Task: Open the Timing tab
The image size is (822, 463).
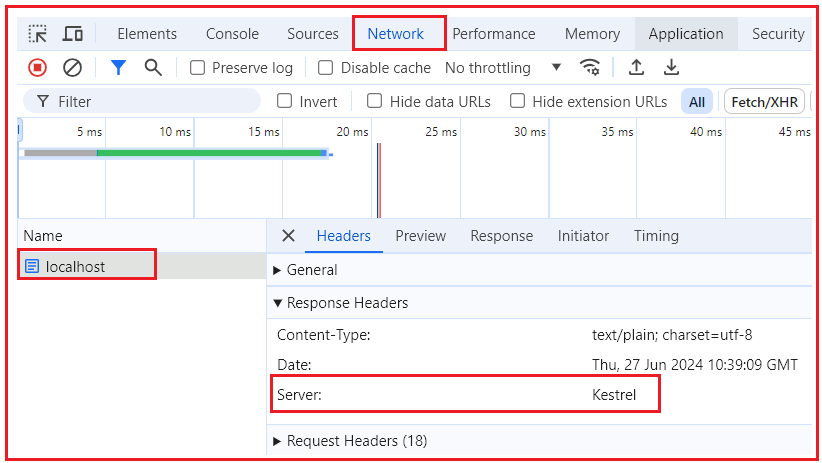Action: coord(656,236)
